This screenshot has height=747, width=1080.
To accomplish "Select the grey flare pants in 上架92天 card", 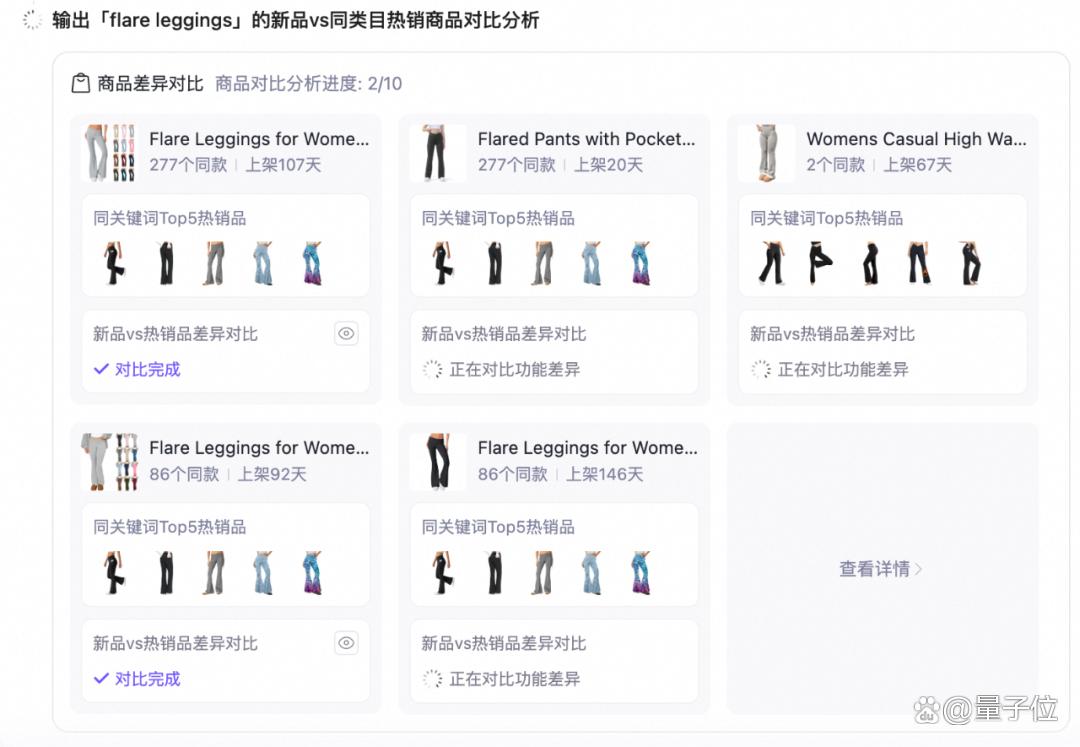I will 214,573.
